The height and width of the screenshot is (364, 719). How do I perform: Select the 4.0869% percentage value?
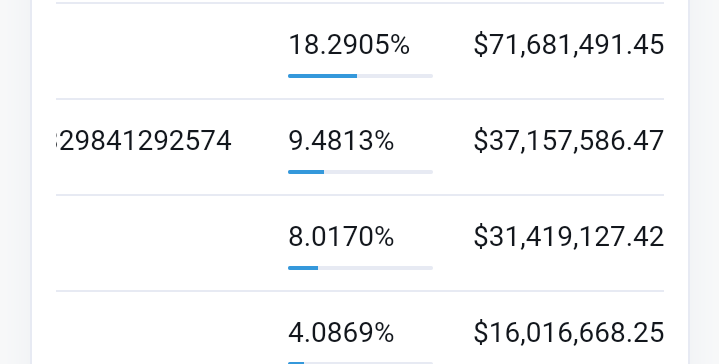click(341, 332)
